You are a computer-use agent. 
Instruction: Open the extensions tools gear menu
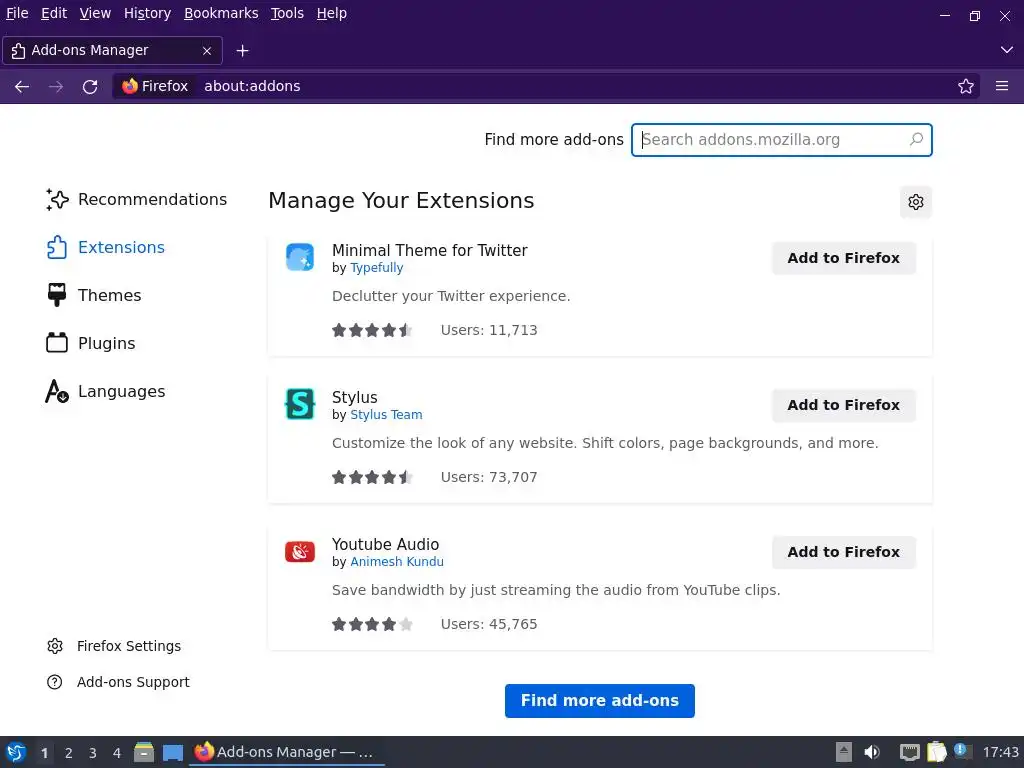coord(916,202)
